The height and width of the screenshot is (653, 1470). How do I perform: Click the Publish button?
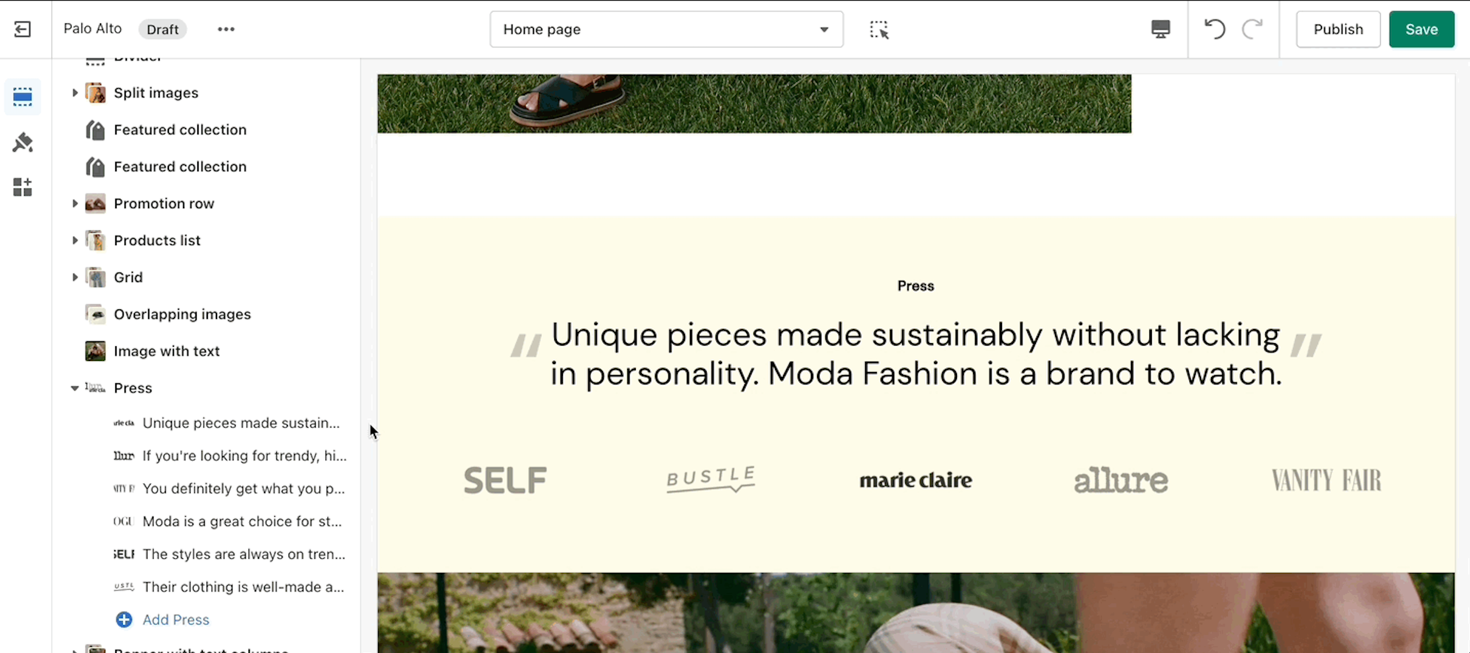coord(1338,29)
